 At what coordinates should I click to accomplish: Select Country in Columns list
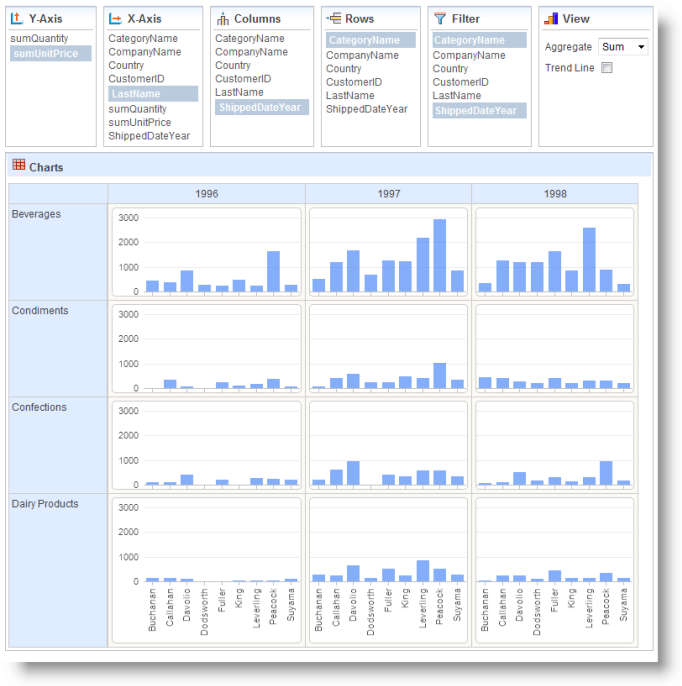click(x=233, y=65)
